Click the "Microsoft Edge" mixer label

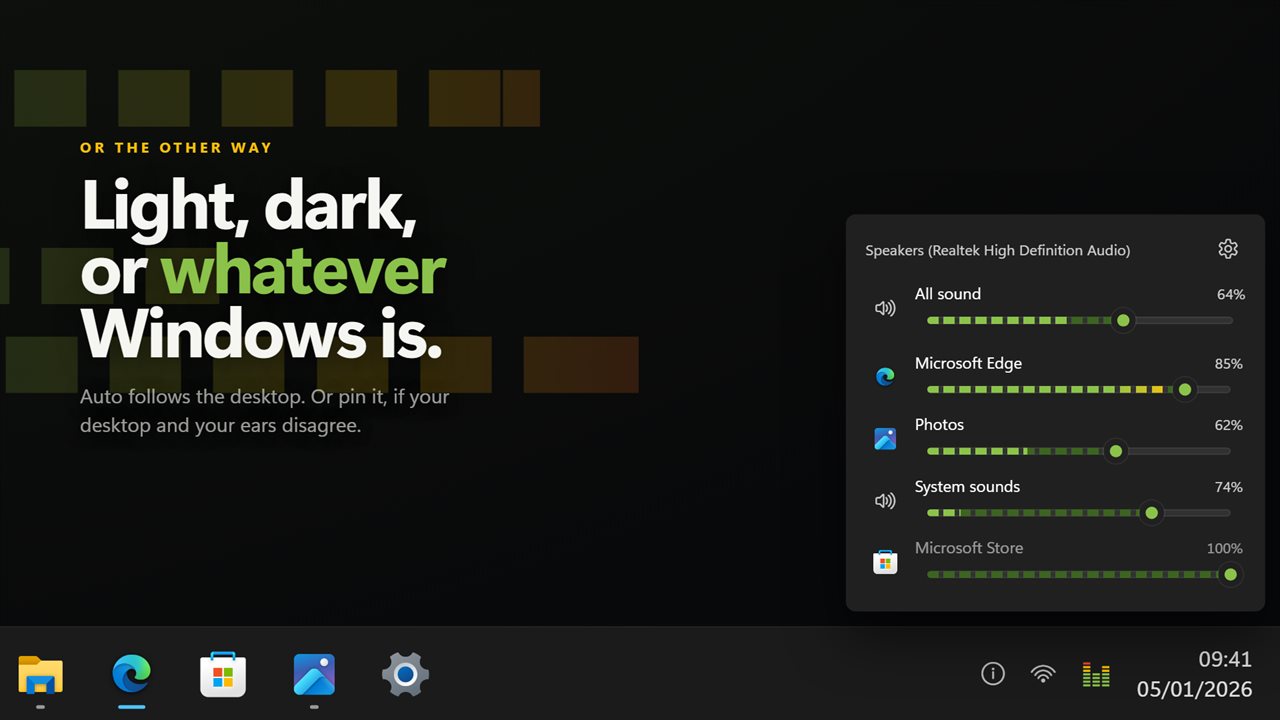968,363
